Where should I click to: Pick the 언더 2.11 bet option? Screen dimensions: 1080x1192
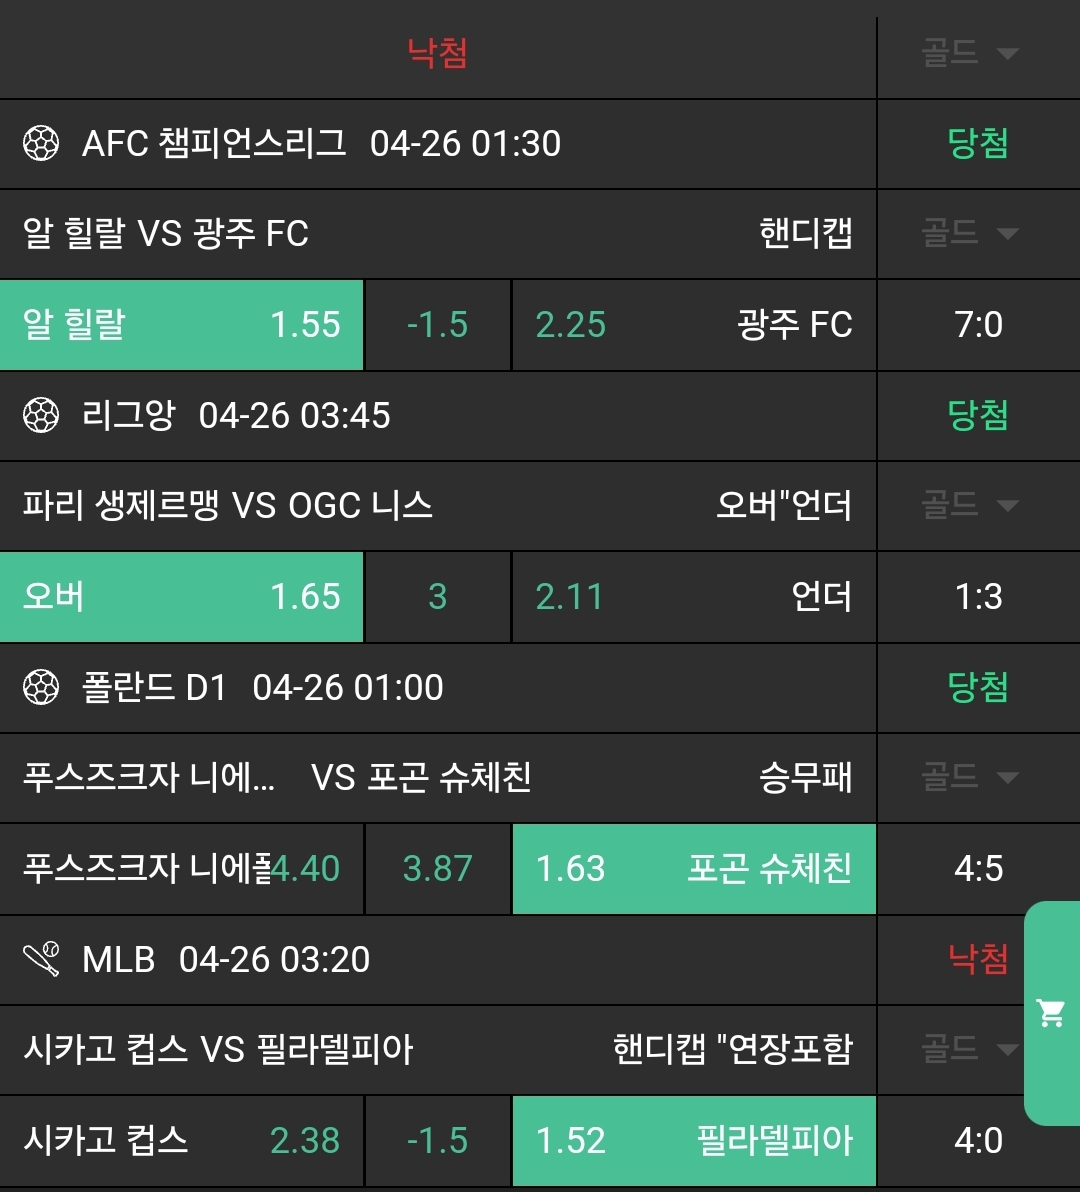(693, 597)
